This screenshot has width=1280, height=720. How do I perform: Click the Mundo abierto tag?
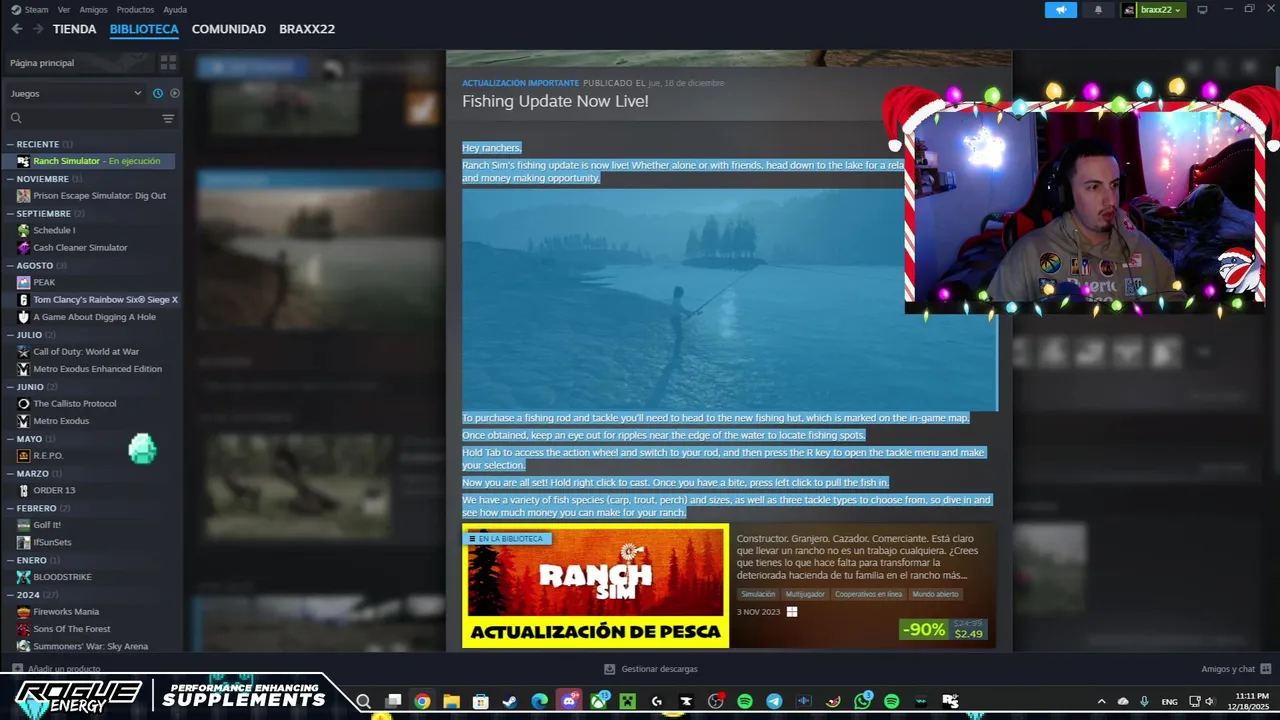click(935, 594)
